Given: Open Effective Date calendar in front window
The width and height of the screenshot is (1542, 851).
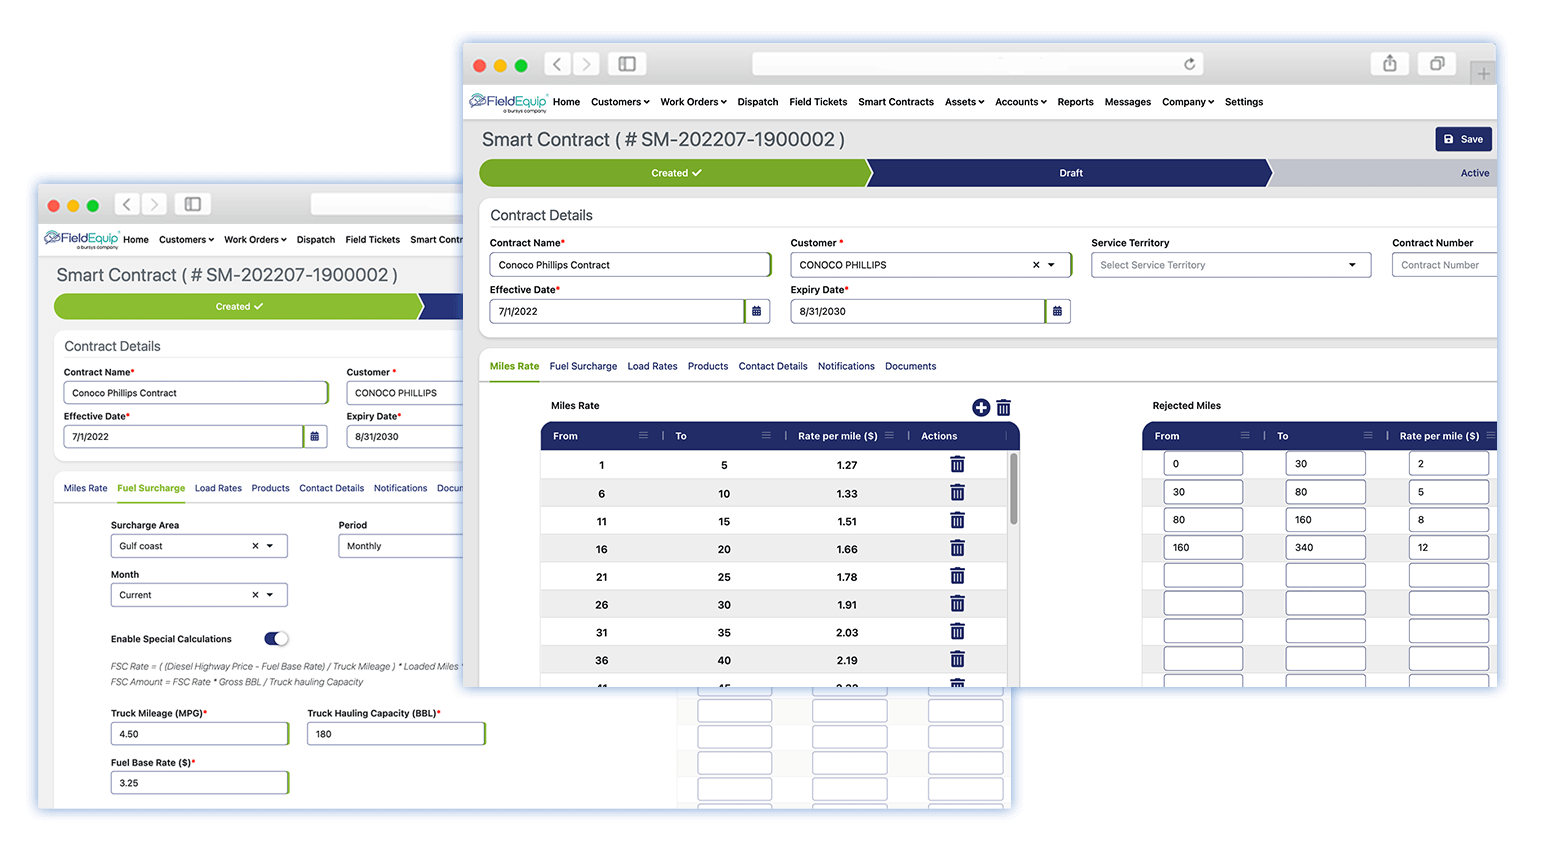Looking at the screenshot, I should coord(757,311).
